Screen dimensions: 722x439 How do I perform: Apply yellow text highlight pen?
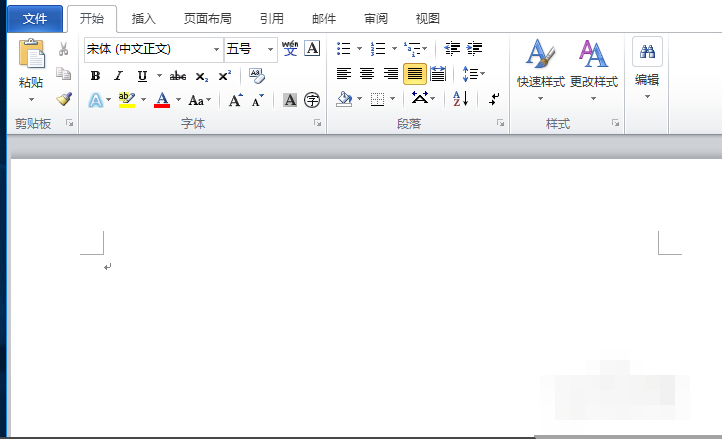click(127, 100)
